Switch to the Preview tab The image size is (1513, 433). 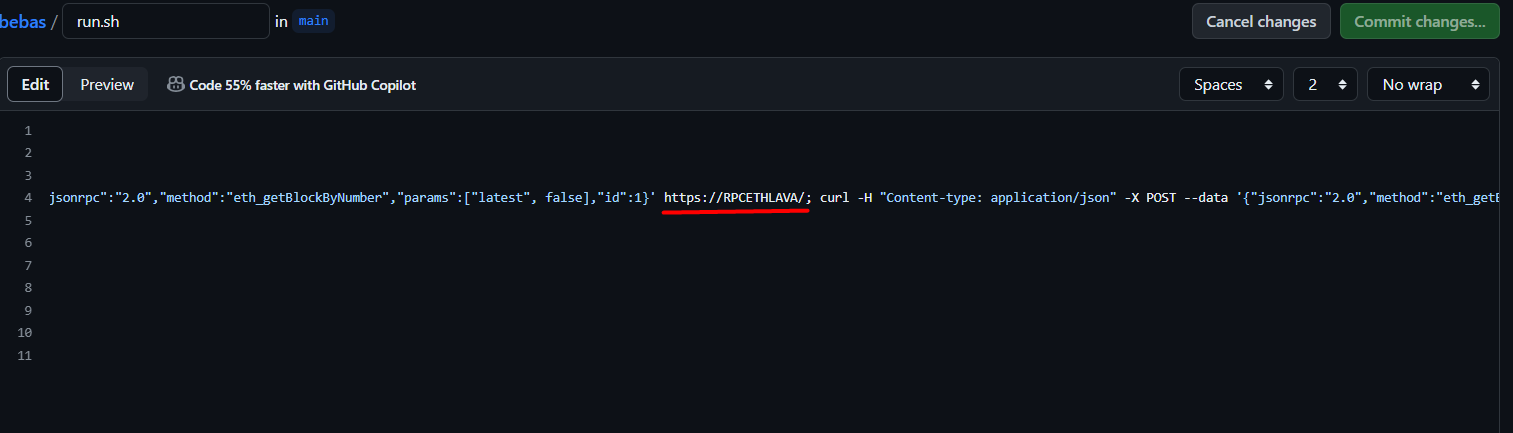(107, 85)
